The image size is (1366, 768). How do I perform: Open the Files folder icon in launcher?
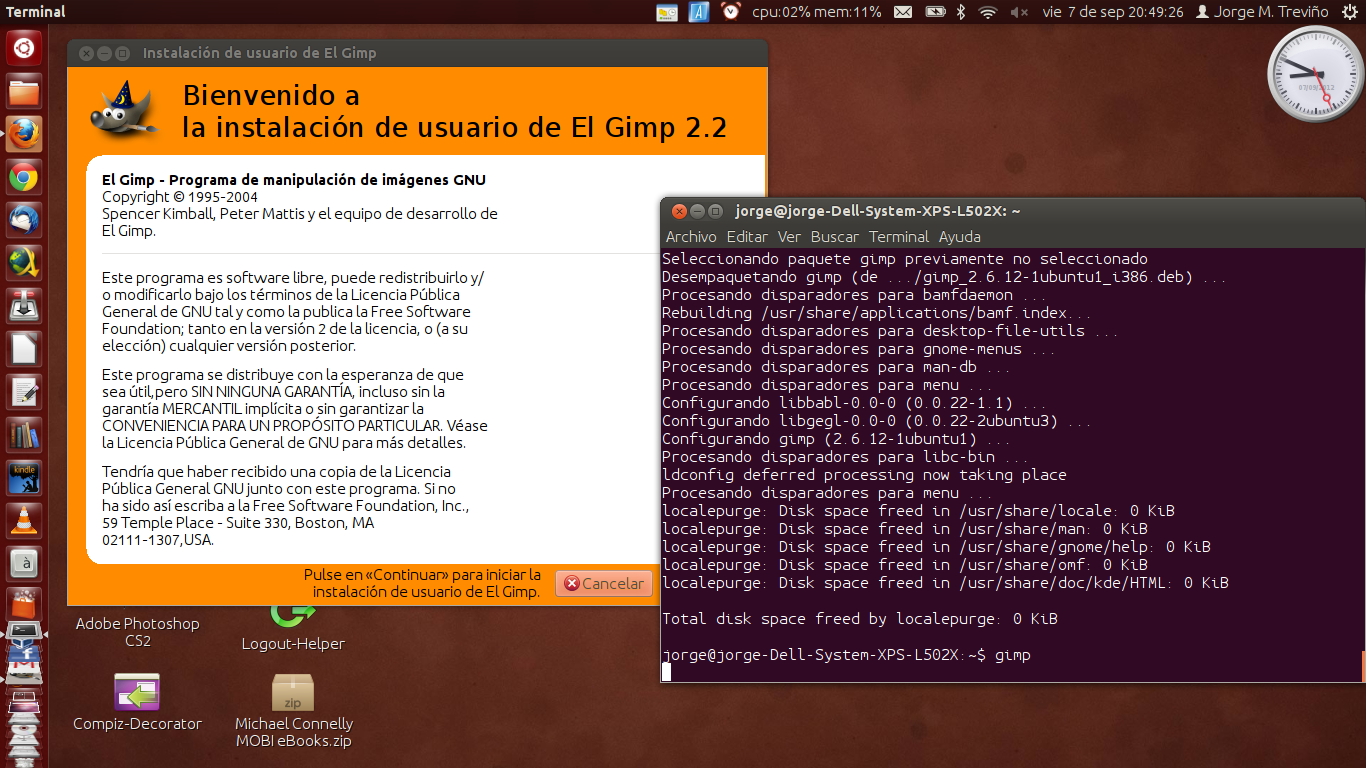click(24, 92)
